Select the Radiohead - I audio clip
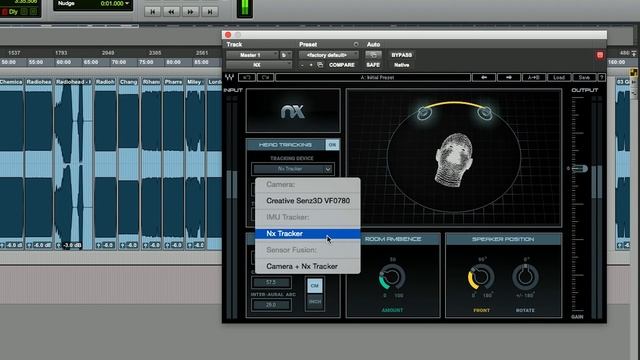 point(73,163)
